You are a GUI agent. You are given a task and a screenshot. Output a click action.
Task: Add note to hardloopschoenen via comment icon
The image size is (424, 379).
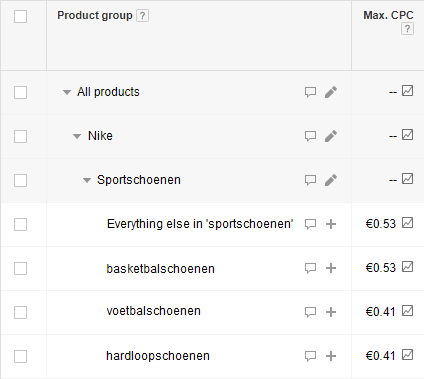pos(310,356)
